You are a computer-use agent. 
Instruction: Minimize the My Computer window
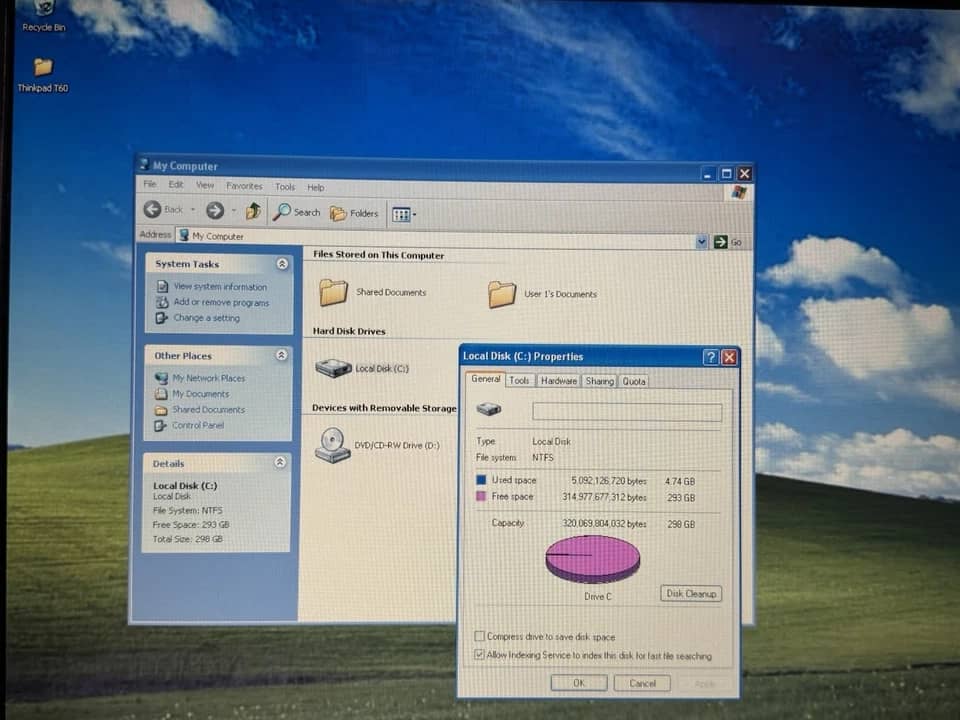[x=708, y=173]
